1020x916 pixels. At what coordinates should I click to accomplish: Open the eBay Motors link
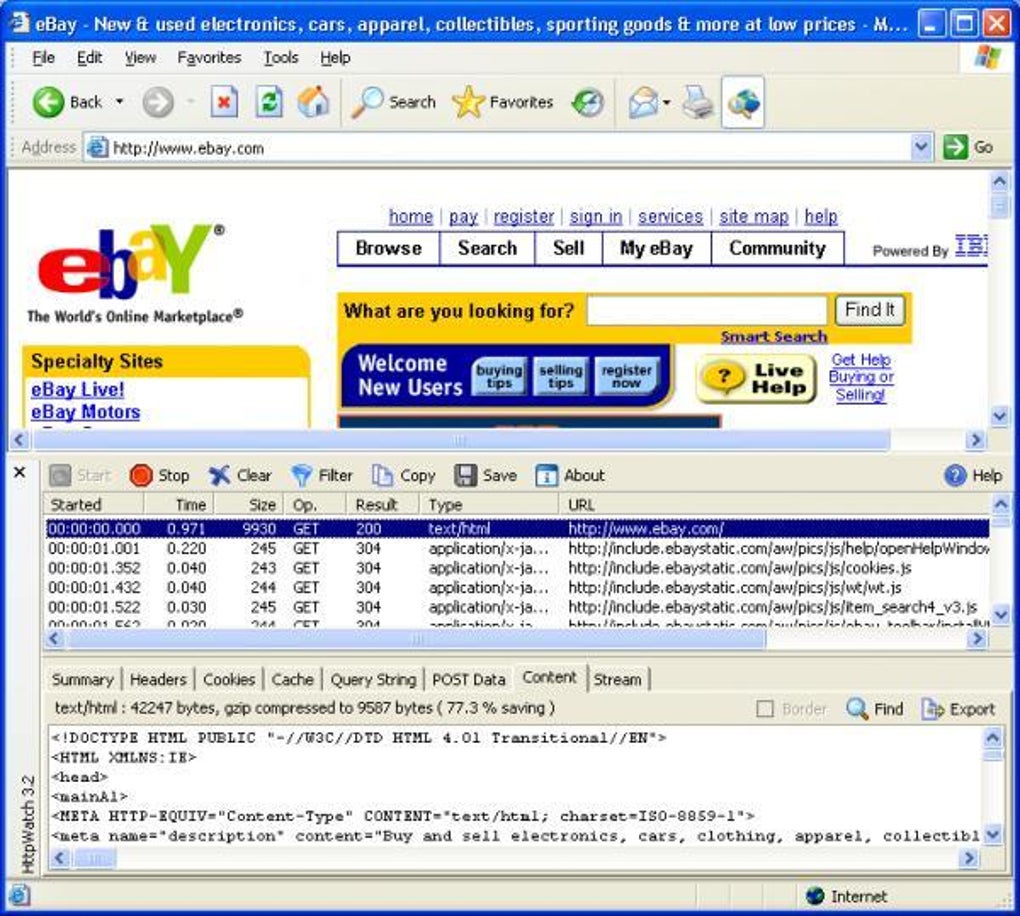(x=85, y=412)
